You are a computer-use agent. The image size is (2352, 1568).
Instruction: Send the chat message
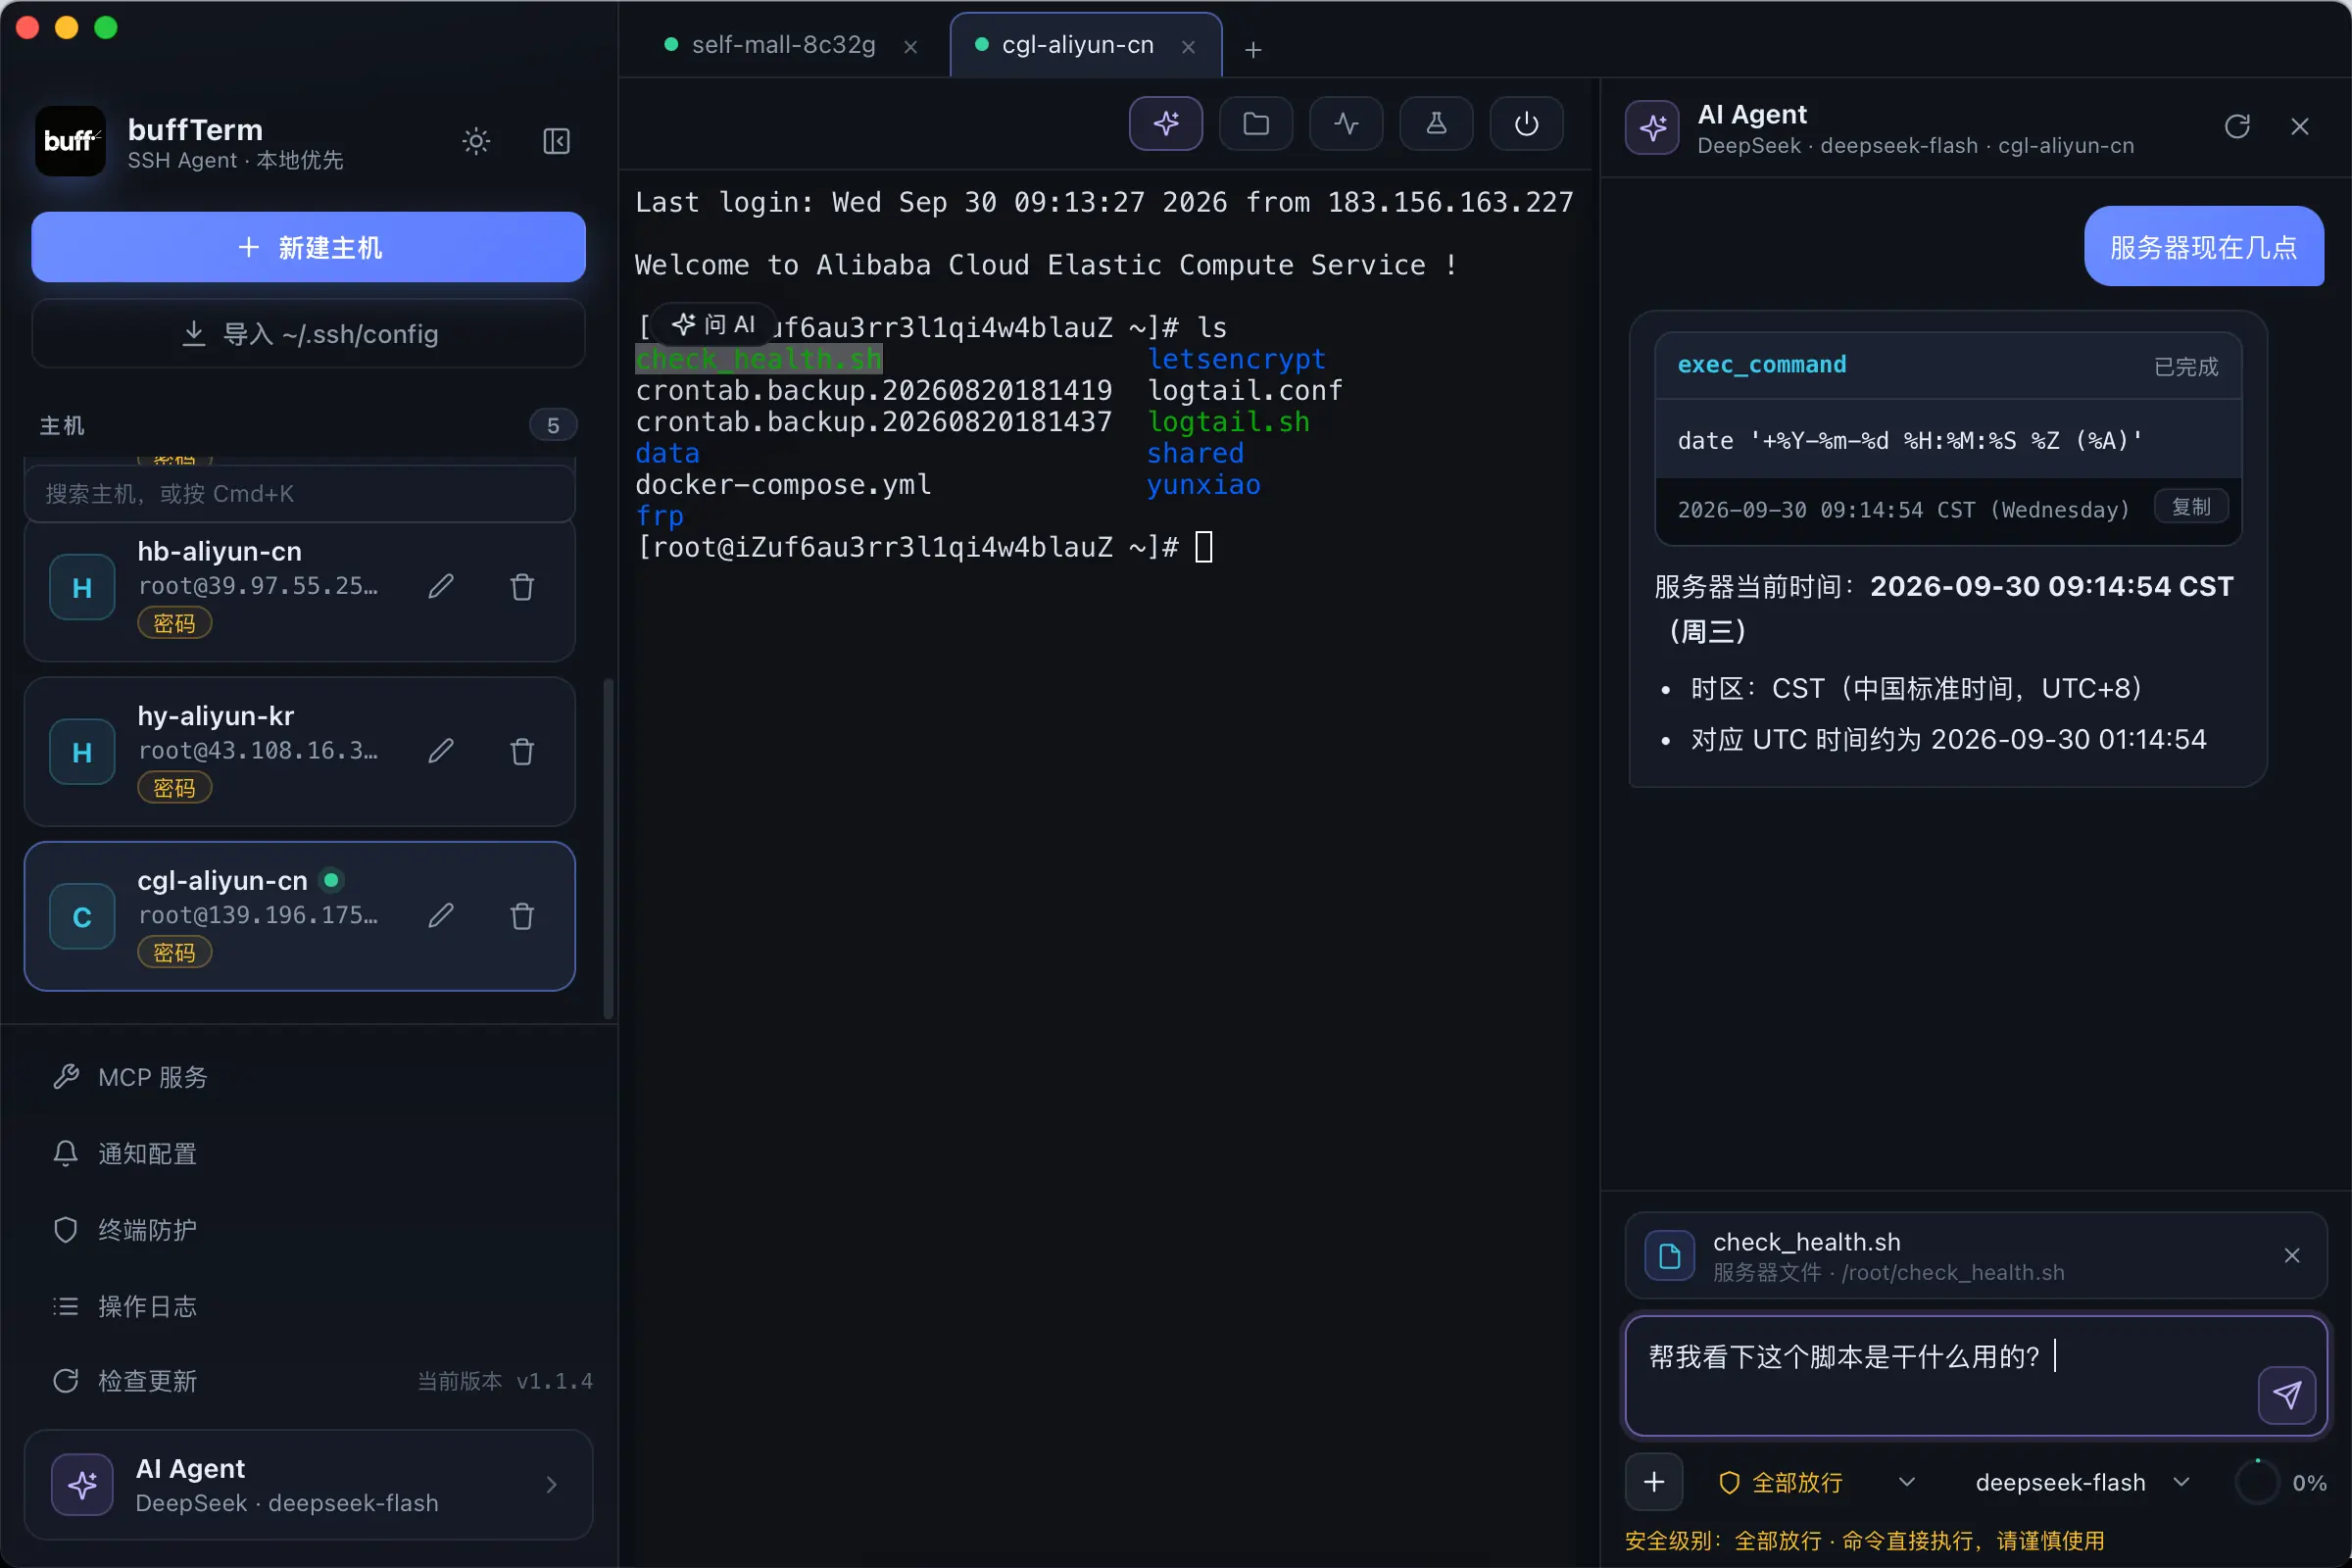click(x=2287, y=1394)
